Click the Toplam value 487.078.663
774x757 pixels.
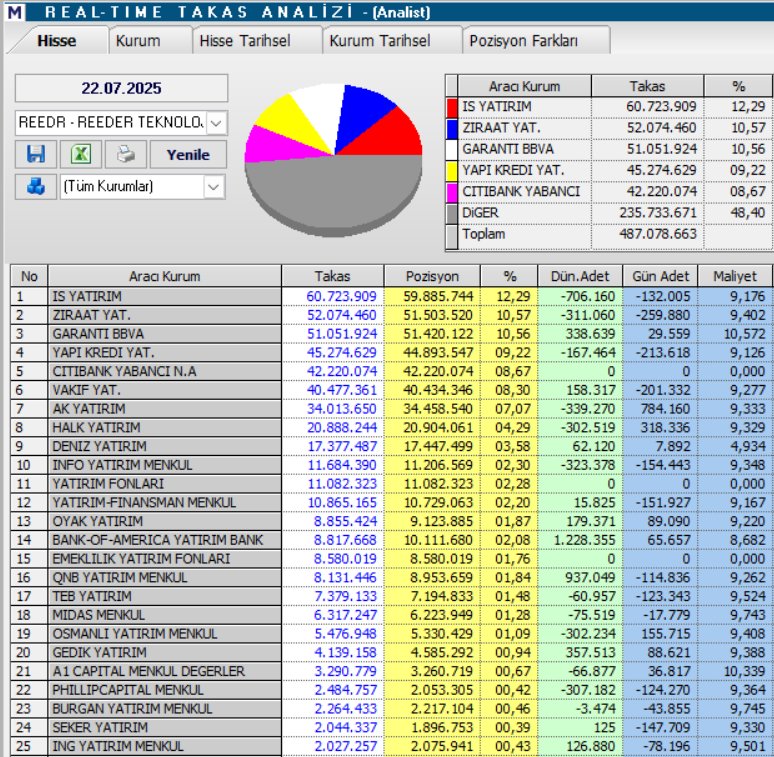(658, 234)
